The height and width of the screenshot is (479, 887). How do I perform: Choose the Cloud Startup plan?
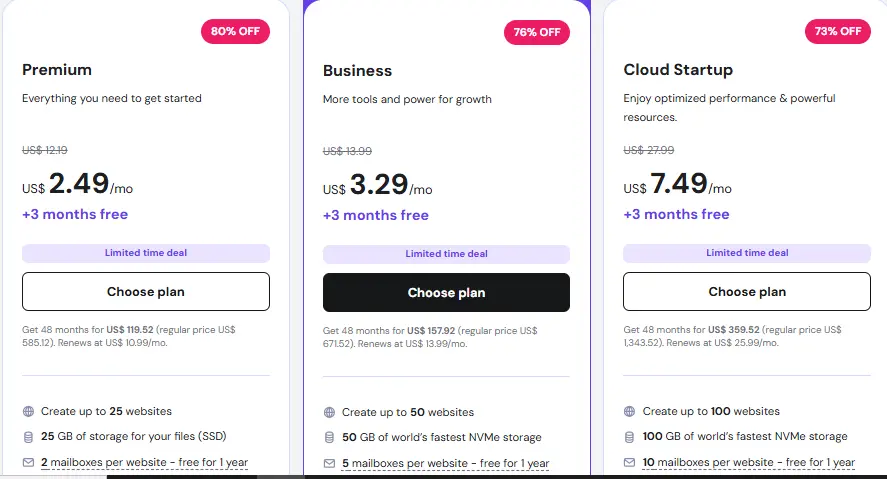[x=746, y=292]
